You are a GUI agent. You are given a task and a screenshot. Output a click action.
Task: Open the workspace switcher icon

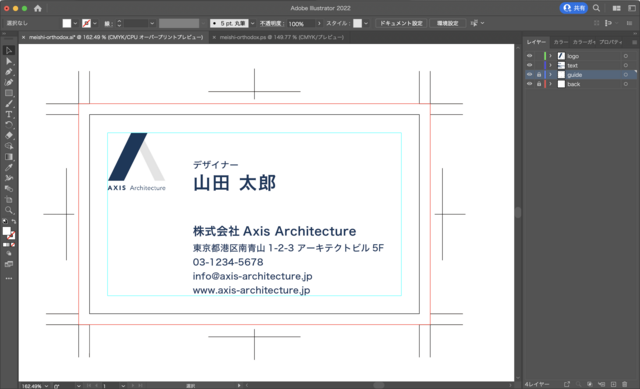[x=631, y=8]
